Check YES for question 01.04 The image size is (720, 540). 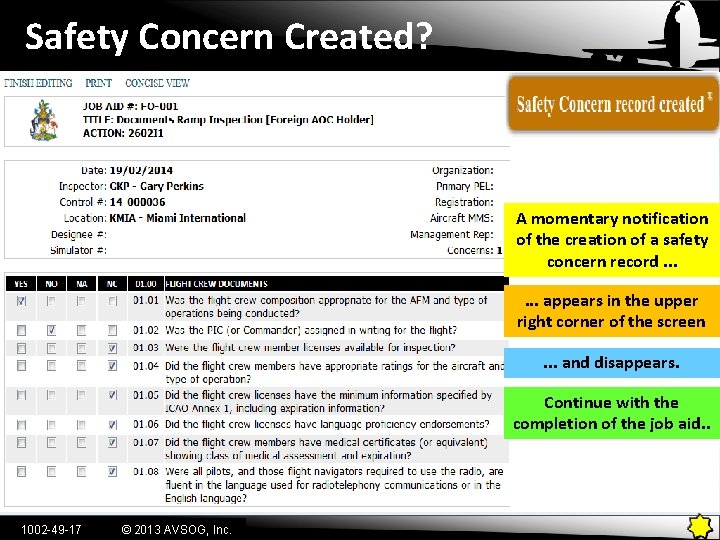click(x=21, y=366)
